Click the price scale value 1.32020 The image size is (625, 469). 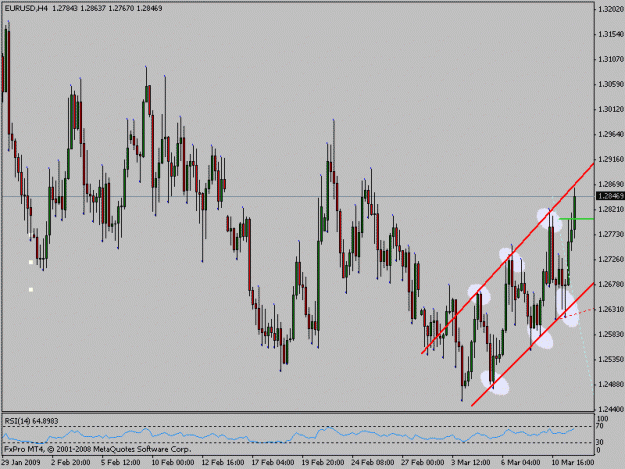coord(611,9)
